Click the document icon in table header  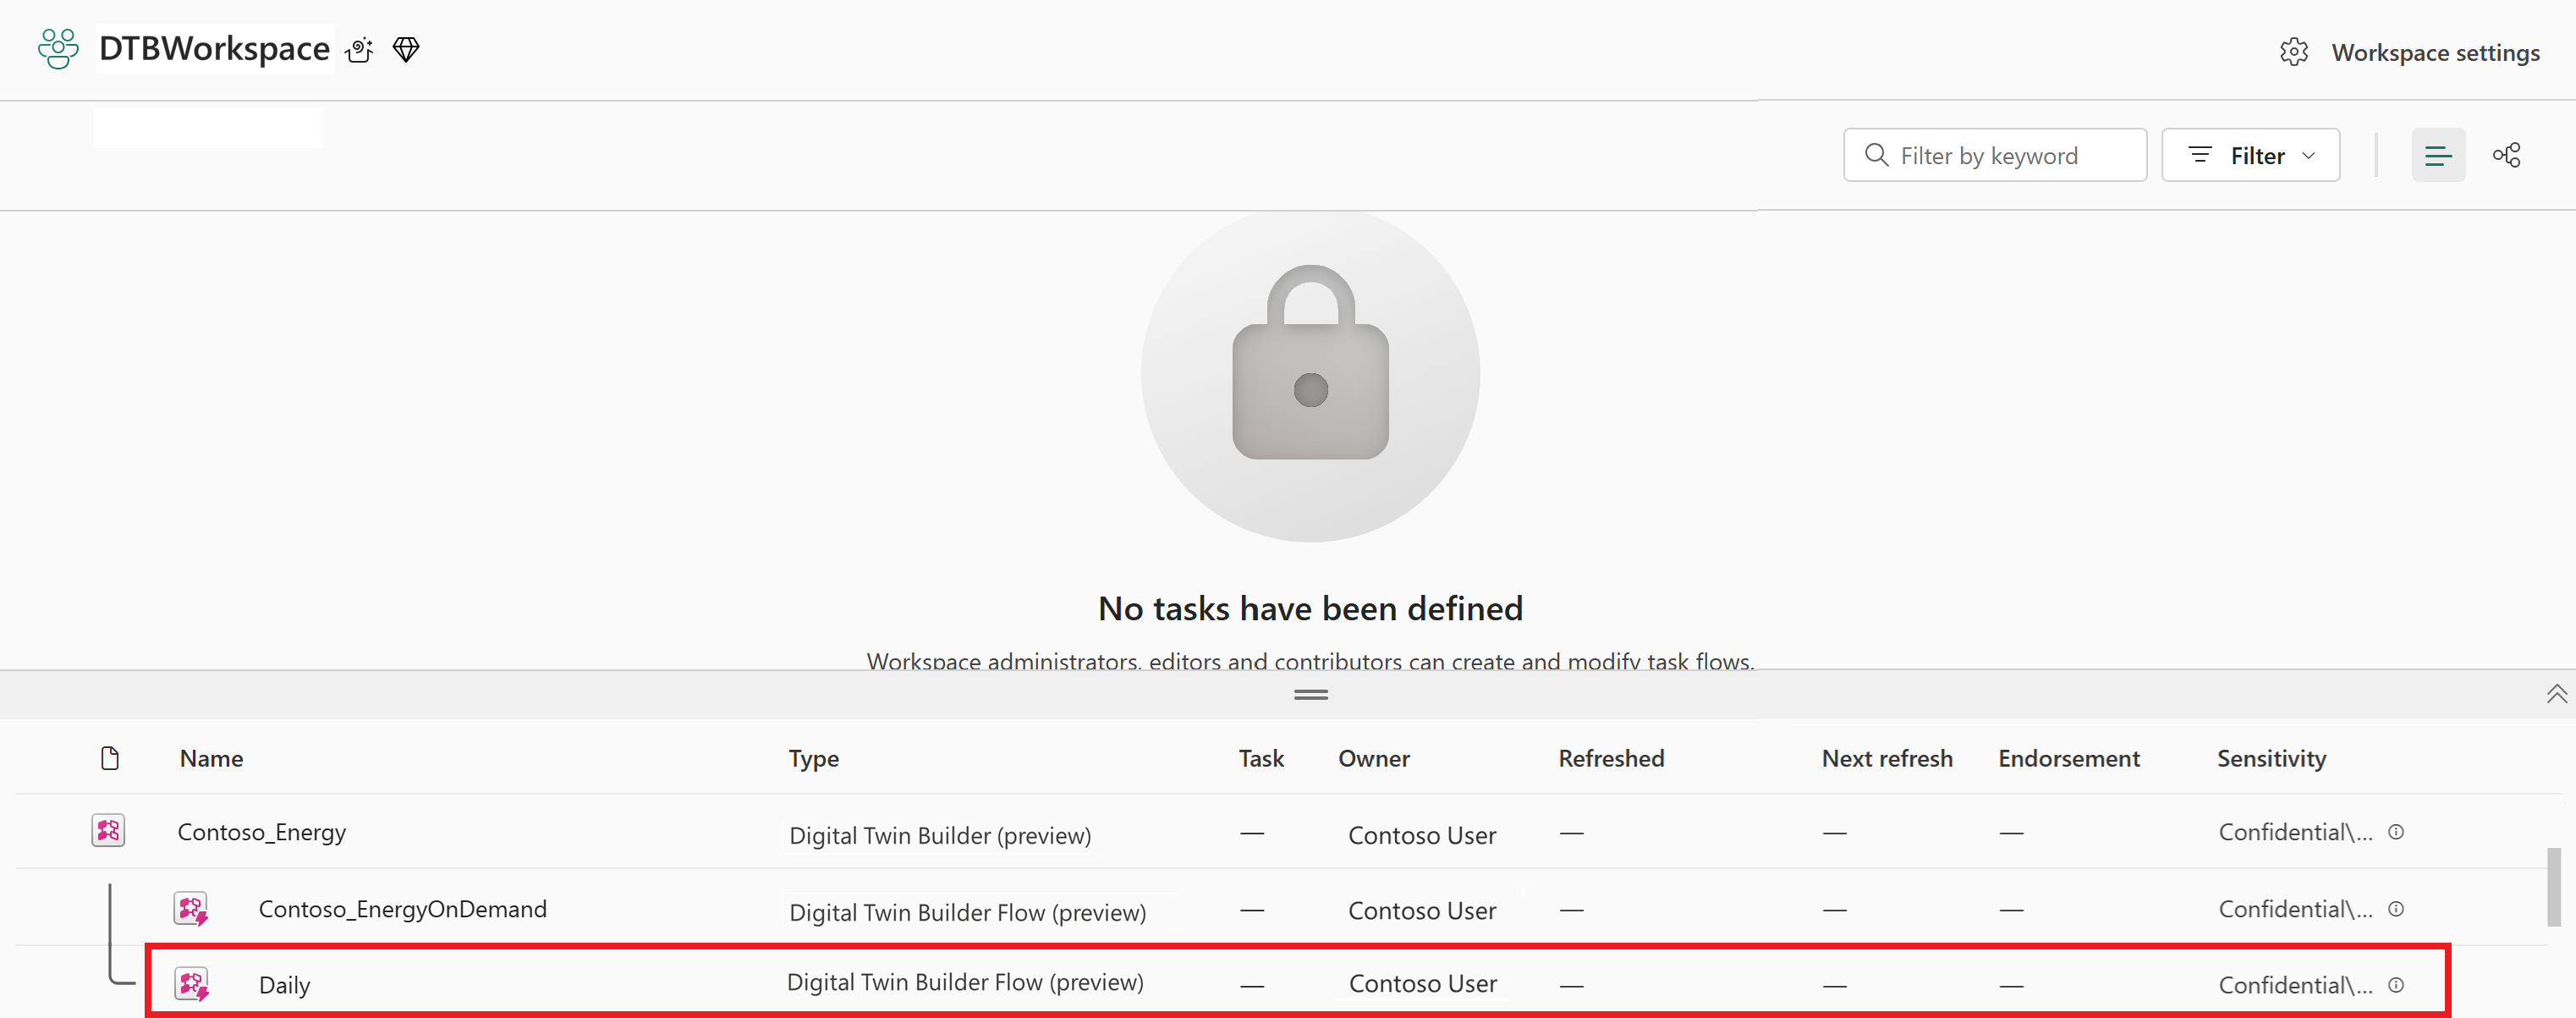111,758
